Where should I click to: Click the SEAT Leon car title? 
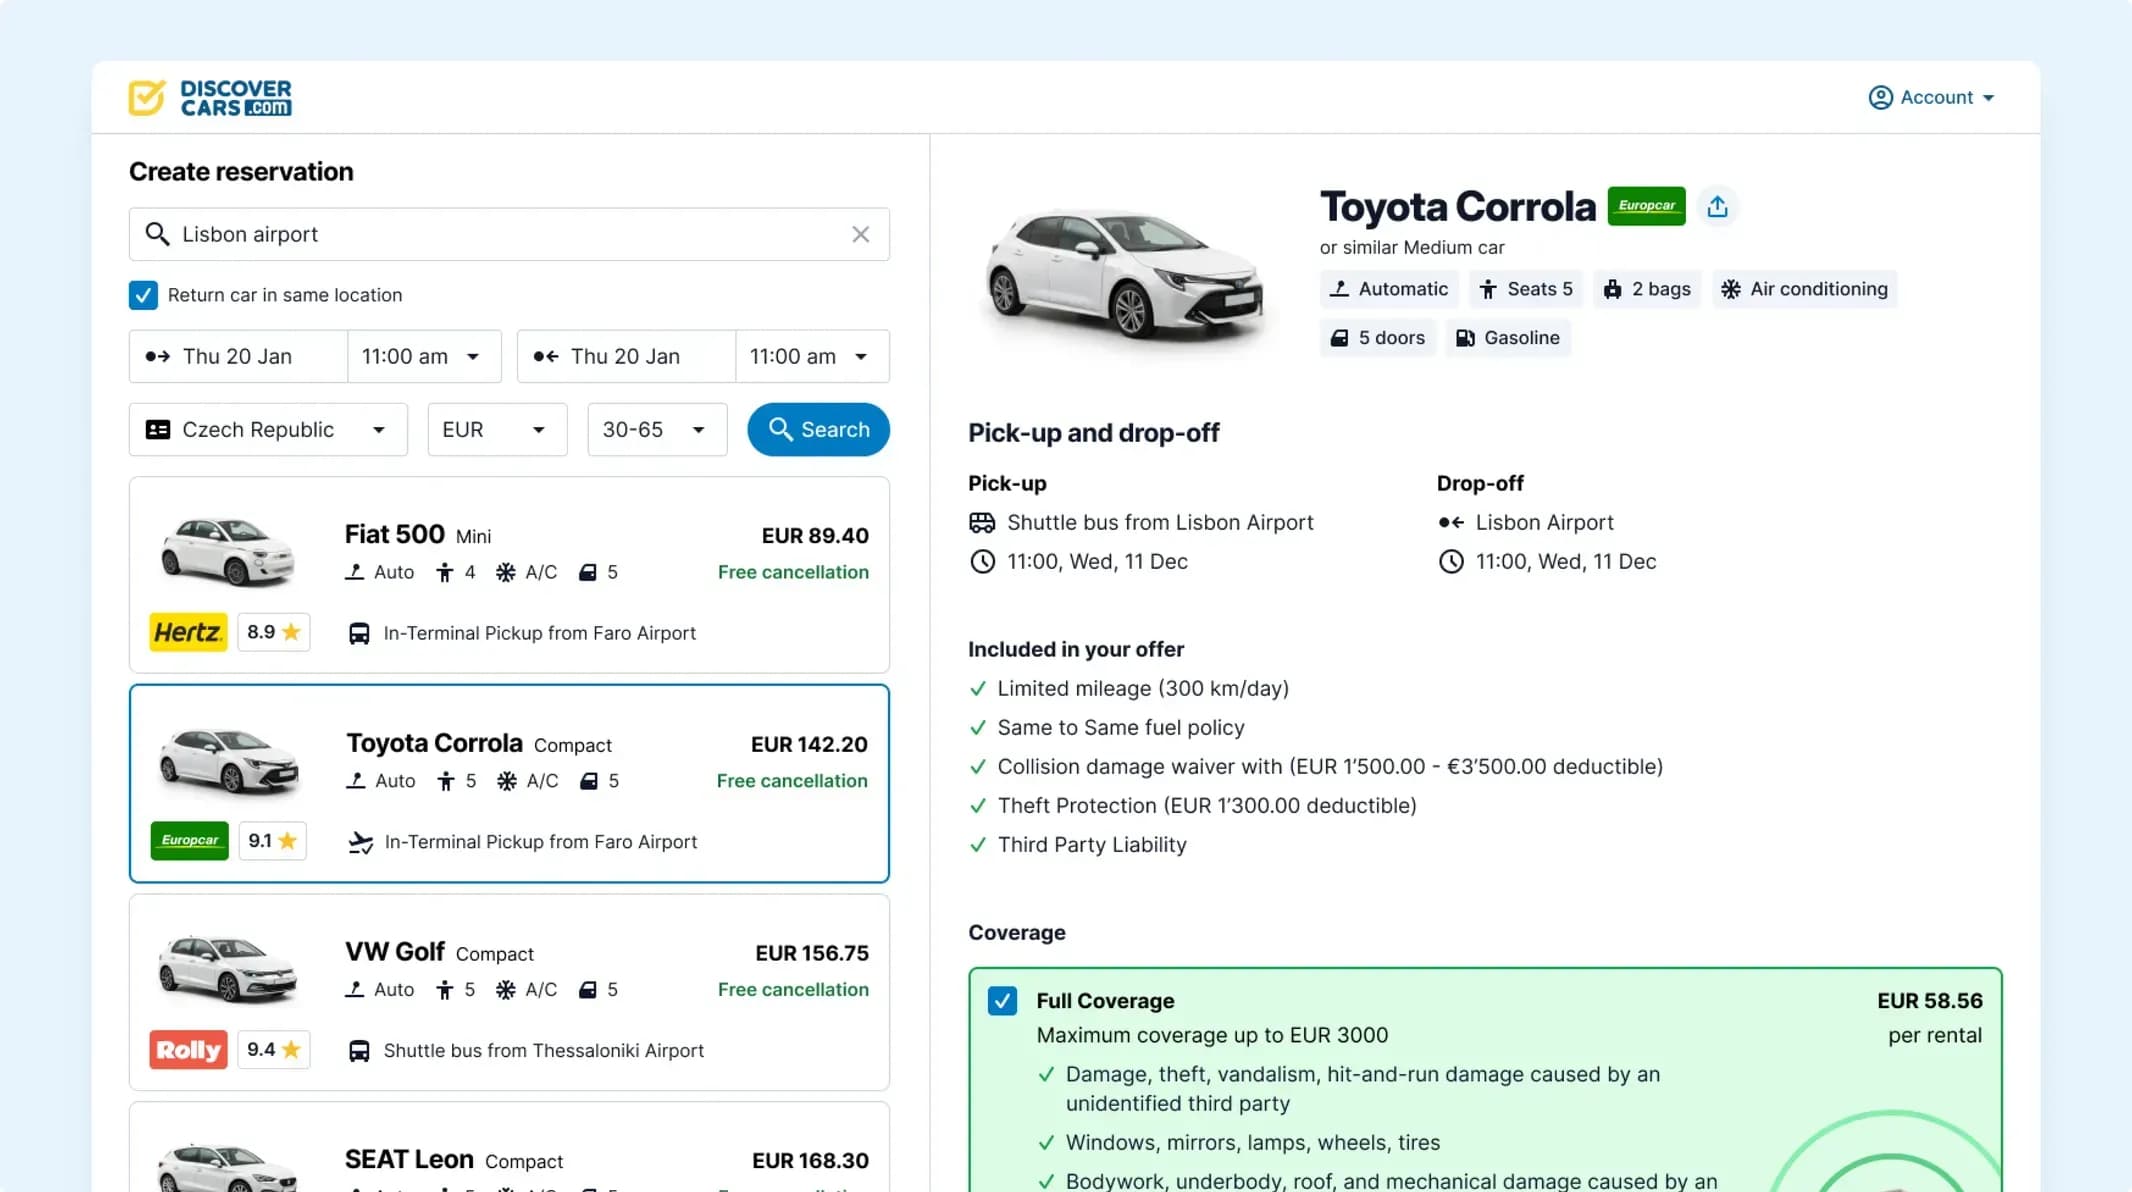pyautogui.click(x=409, y=1159)
